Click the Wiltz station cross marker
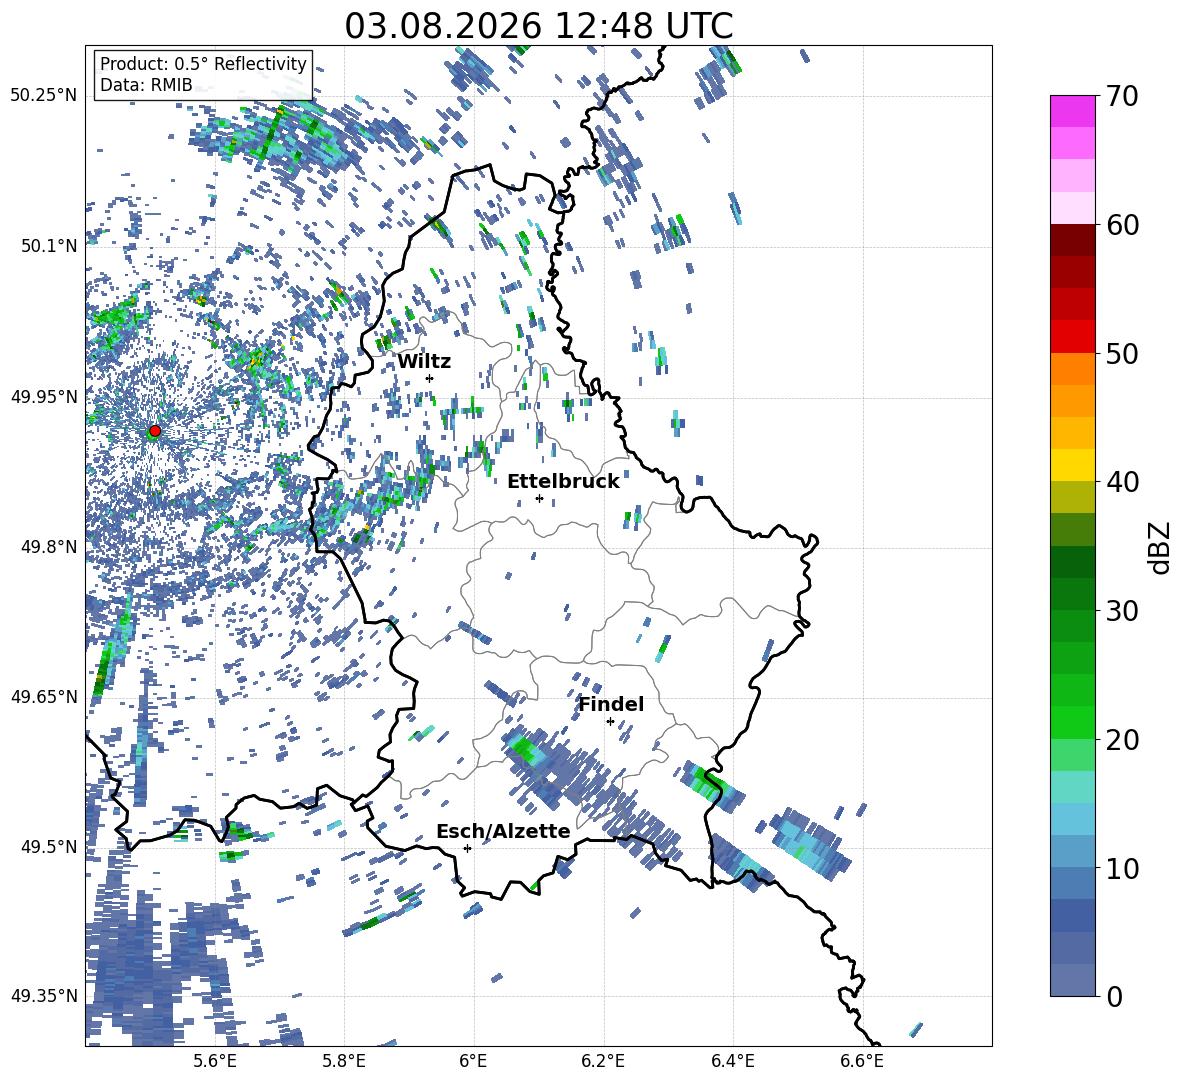Image resolution: width=1184 pixels, height=1081 pixels. coord(430,379)
